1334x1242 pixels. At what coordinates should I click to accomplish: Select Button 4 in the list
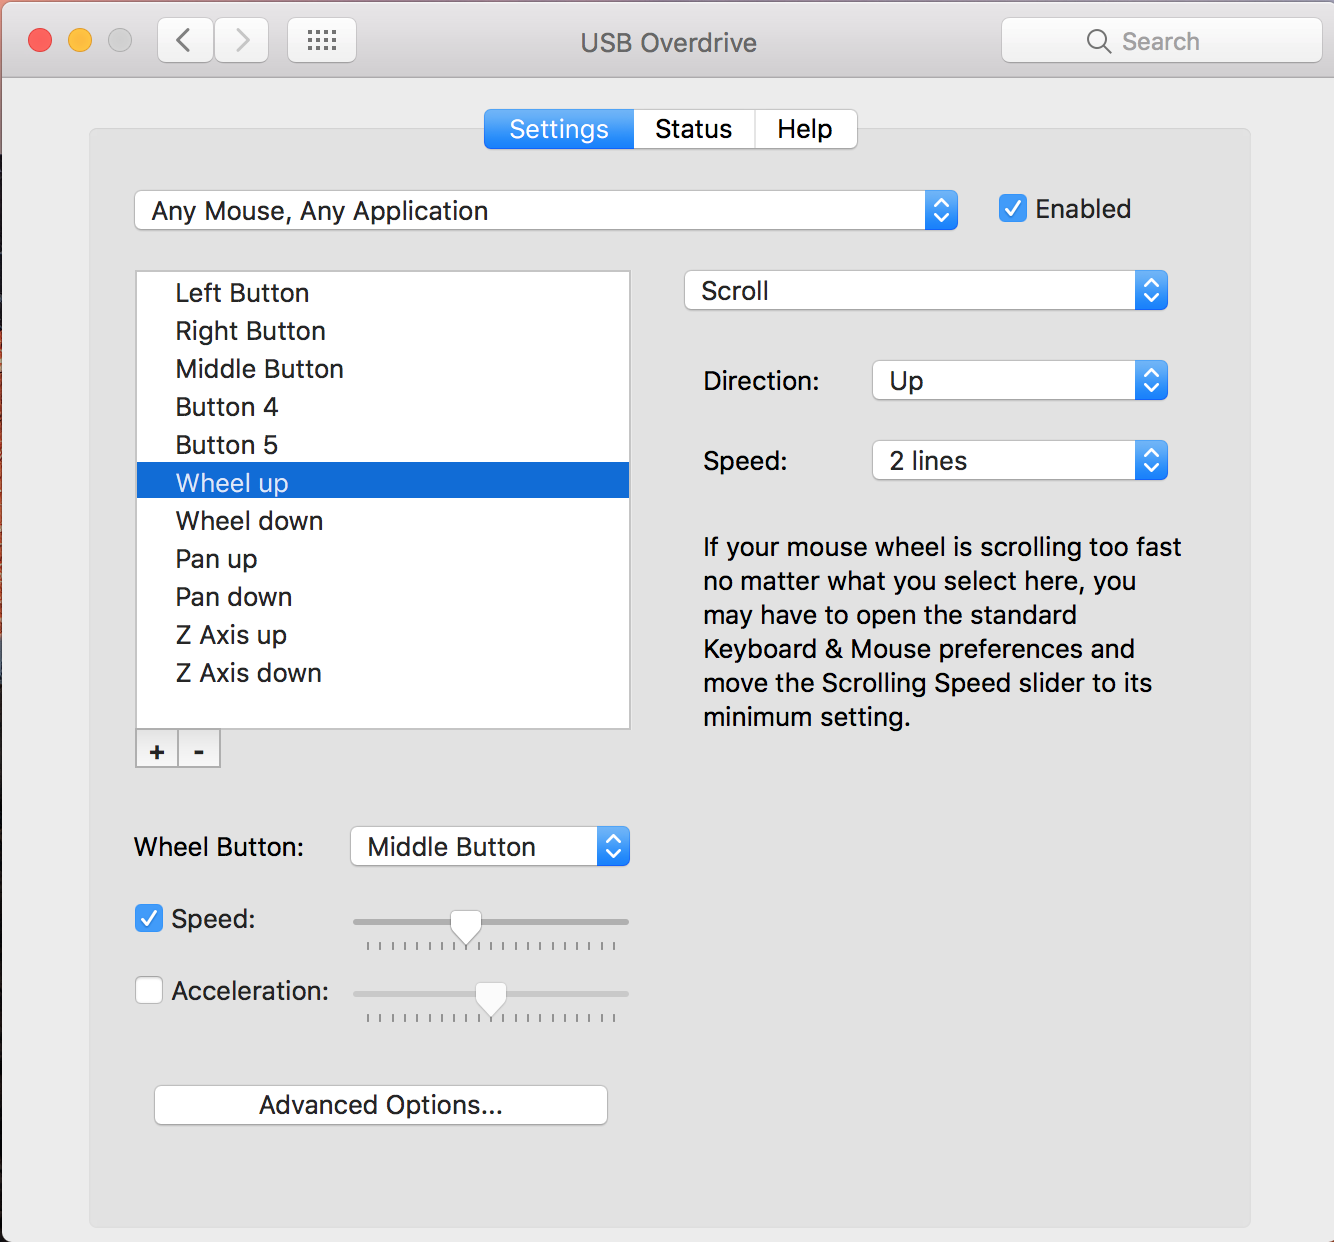tap(383, 407)
